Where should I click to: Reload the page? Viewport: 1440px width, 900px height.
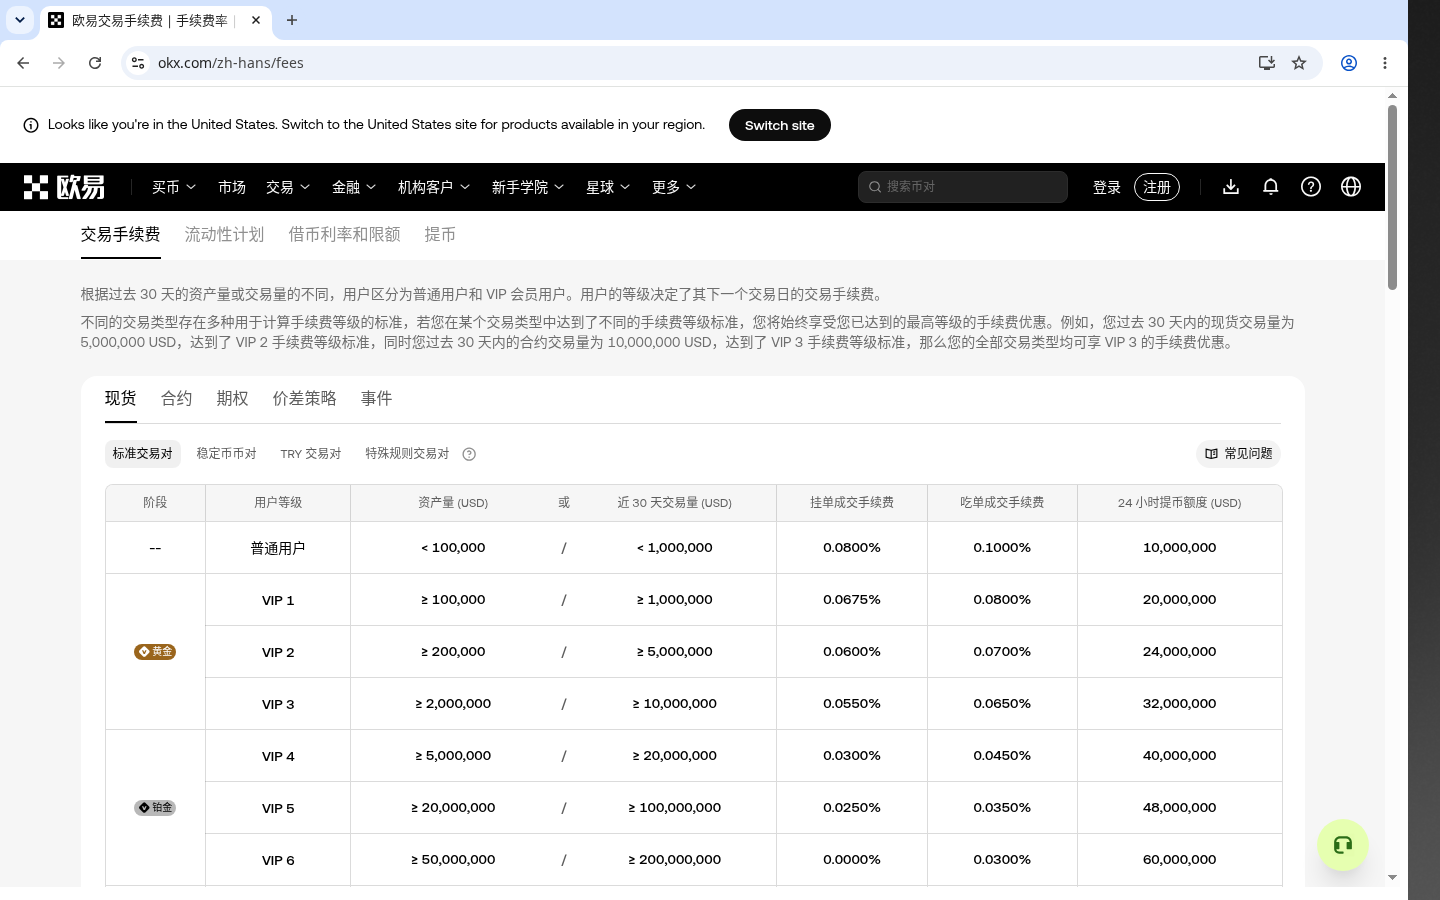[95, 63]
